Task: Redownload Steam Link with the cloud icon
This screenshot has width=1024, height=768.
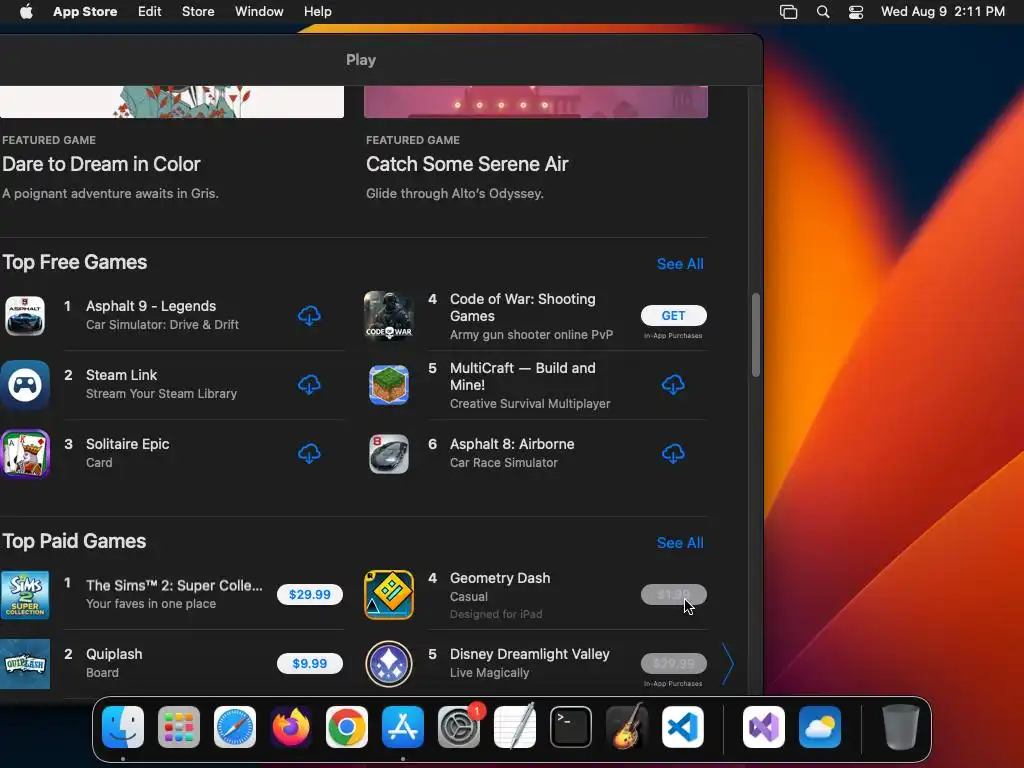Action: [x=309, y=385]
